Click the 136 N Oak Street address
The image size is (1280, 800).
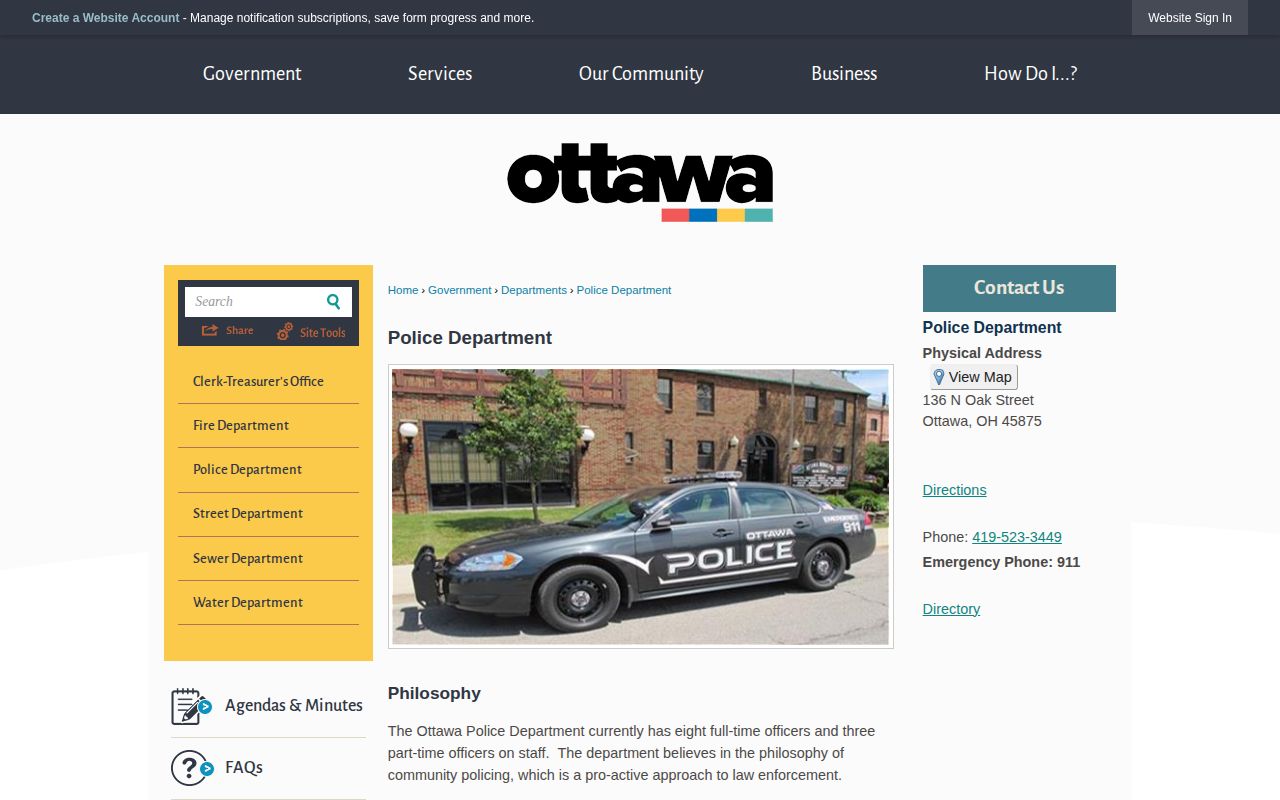pos(978,400)
